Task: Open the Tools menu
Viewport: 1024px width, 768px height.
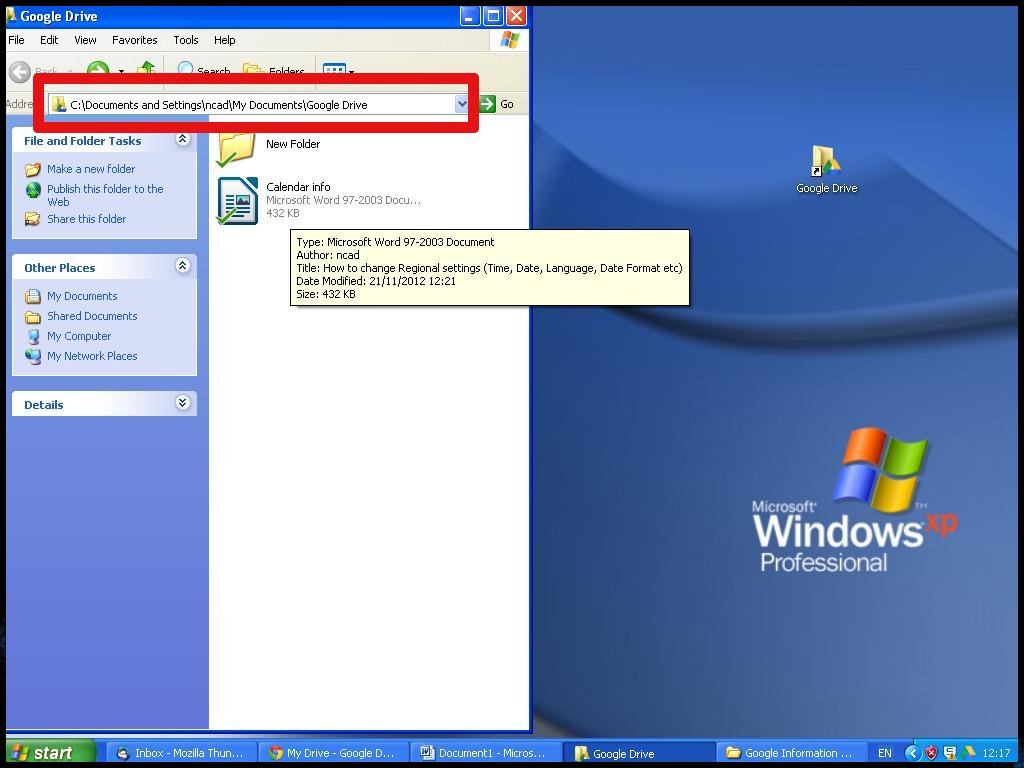Action: pos(185,40)
